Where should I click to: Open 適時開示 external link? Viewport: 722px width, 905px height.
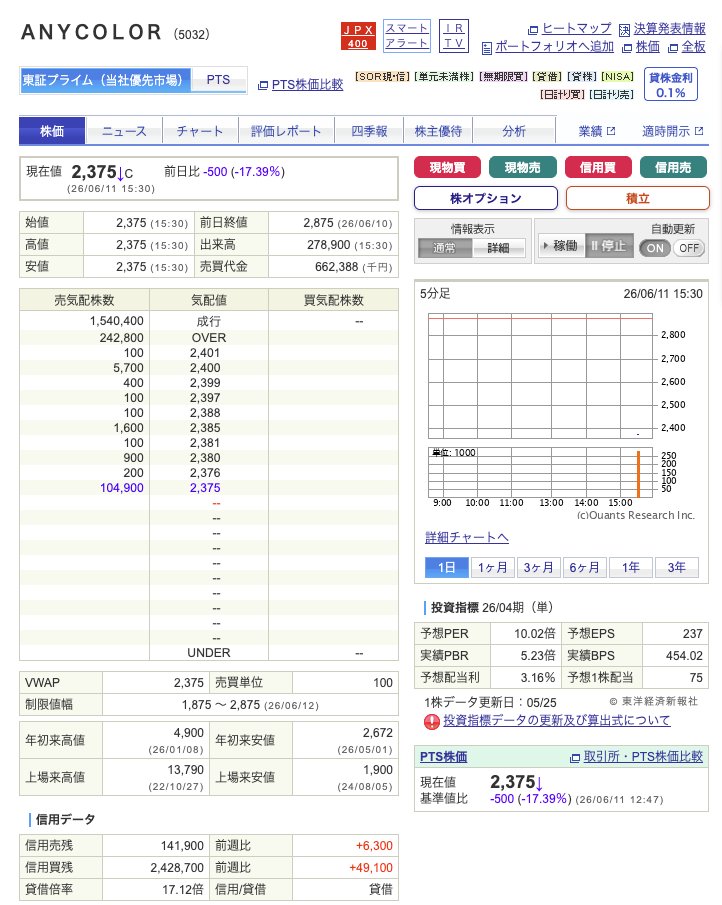672,132
